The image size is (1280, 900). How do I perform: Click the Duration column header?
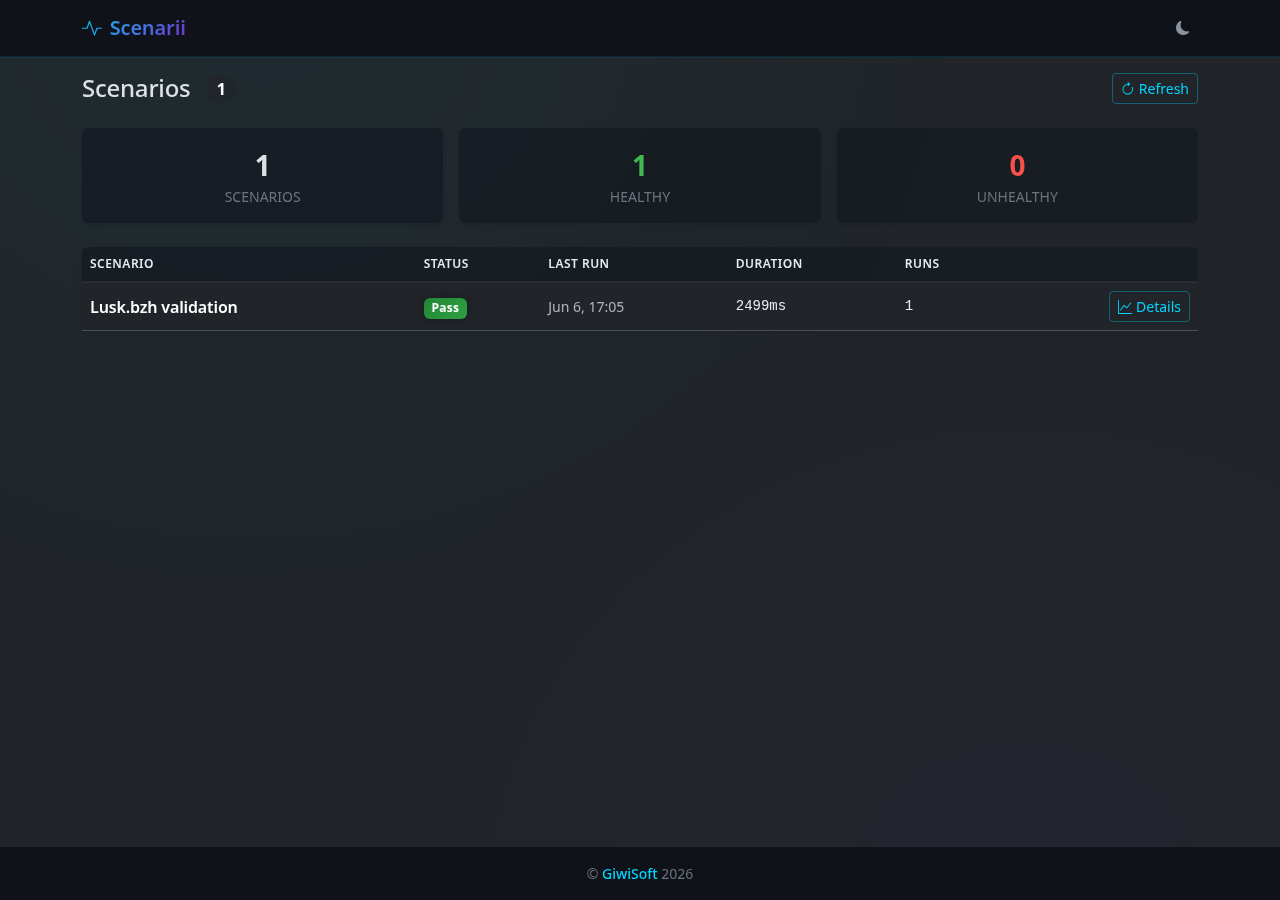point(769,264)
